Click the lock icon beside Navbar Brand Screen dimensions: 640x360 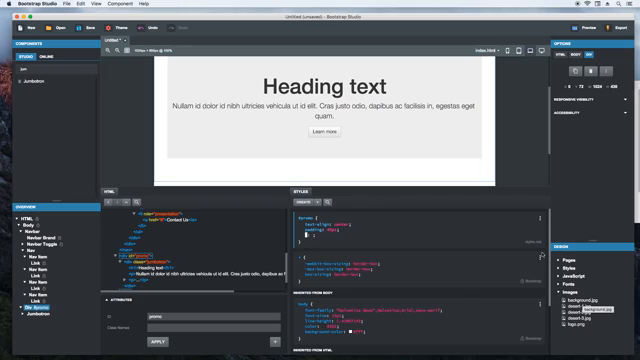[x=59, y=238]
